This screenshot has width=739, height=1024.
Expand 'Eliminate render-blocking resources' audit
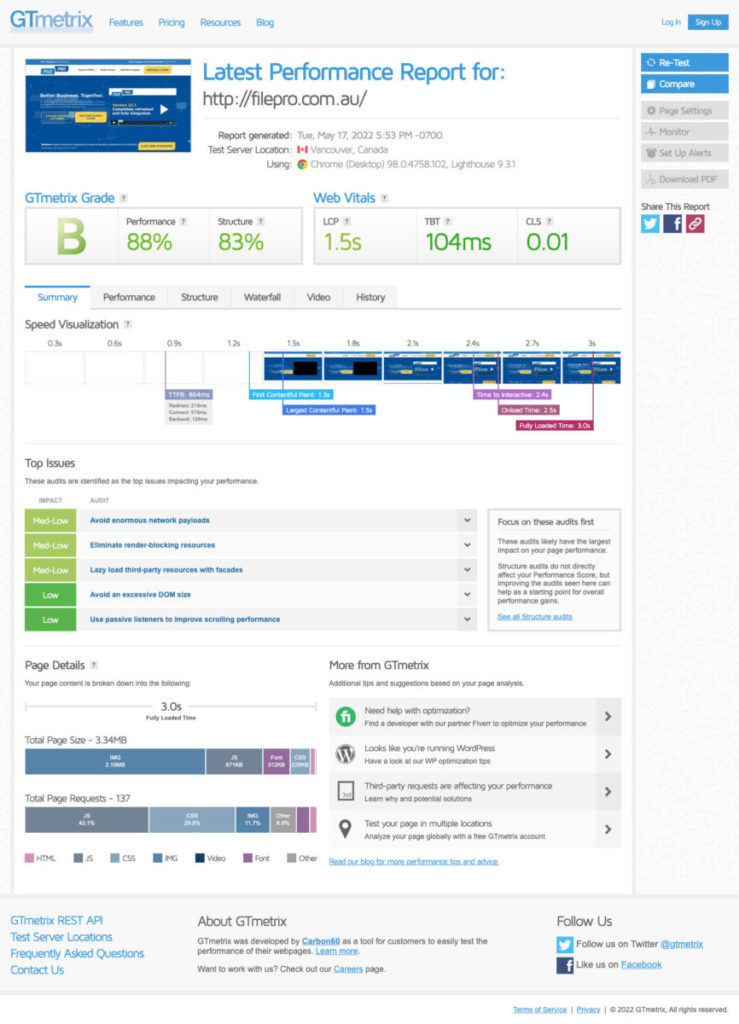467,545
